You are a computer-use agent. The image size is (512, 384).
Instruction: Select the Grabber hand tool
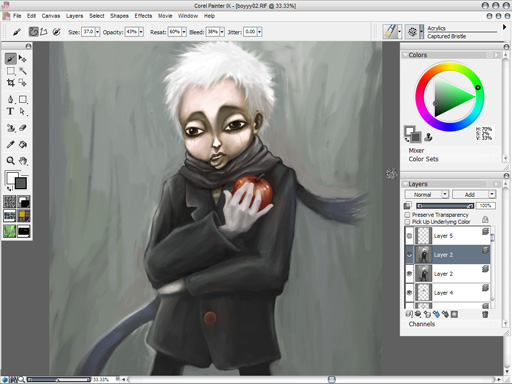(x=23, y=161)
